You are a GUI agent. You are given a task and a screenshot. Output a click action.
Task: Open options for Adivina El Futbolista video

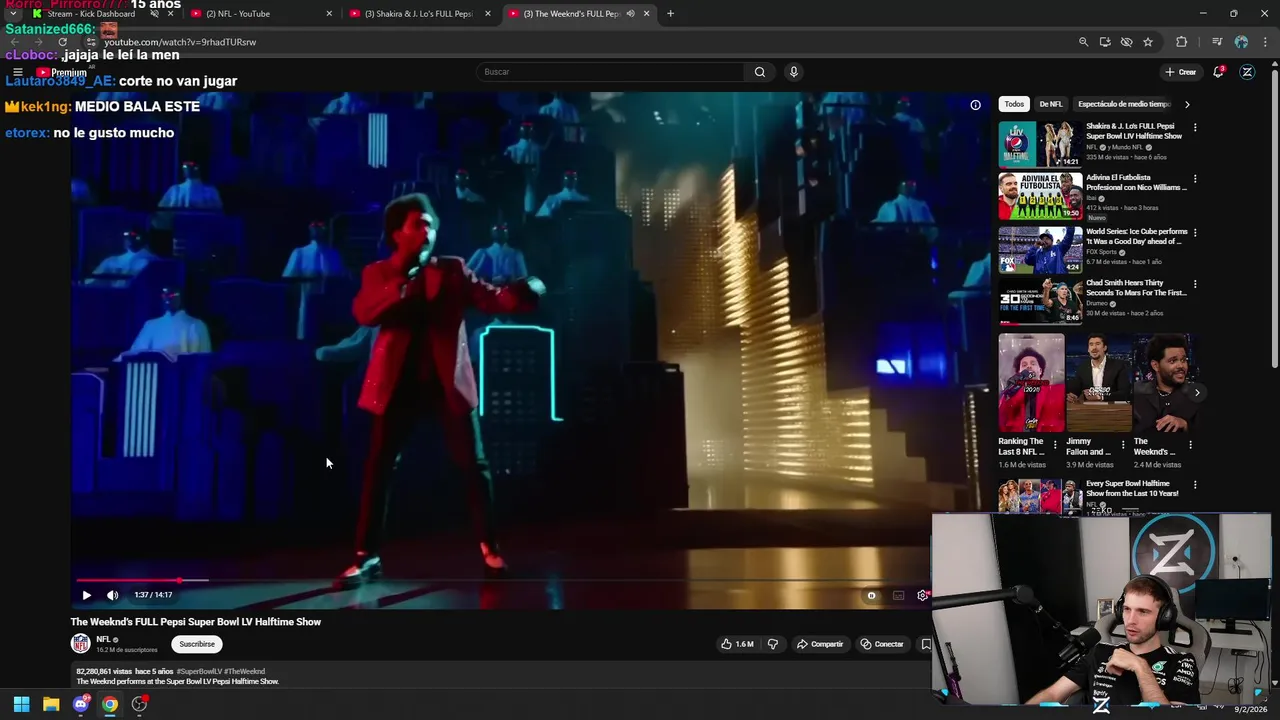(x=1195, y=179)
